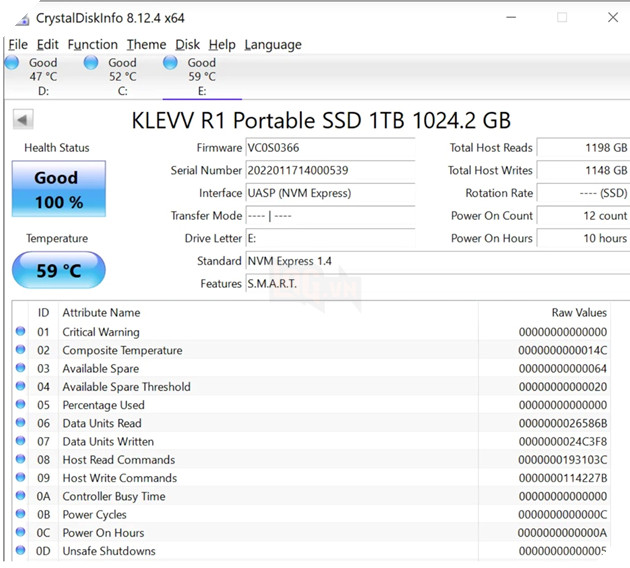The width and height of the screenshot is (630, 568).
Task: Click raw value 000000000064
Action: click(562, 368)
